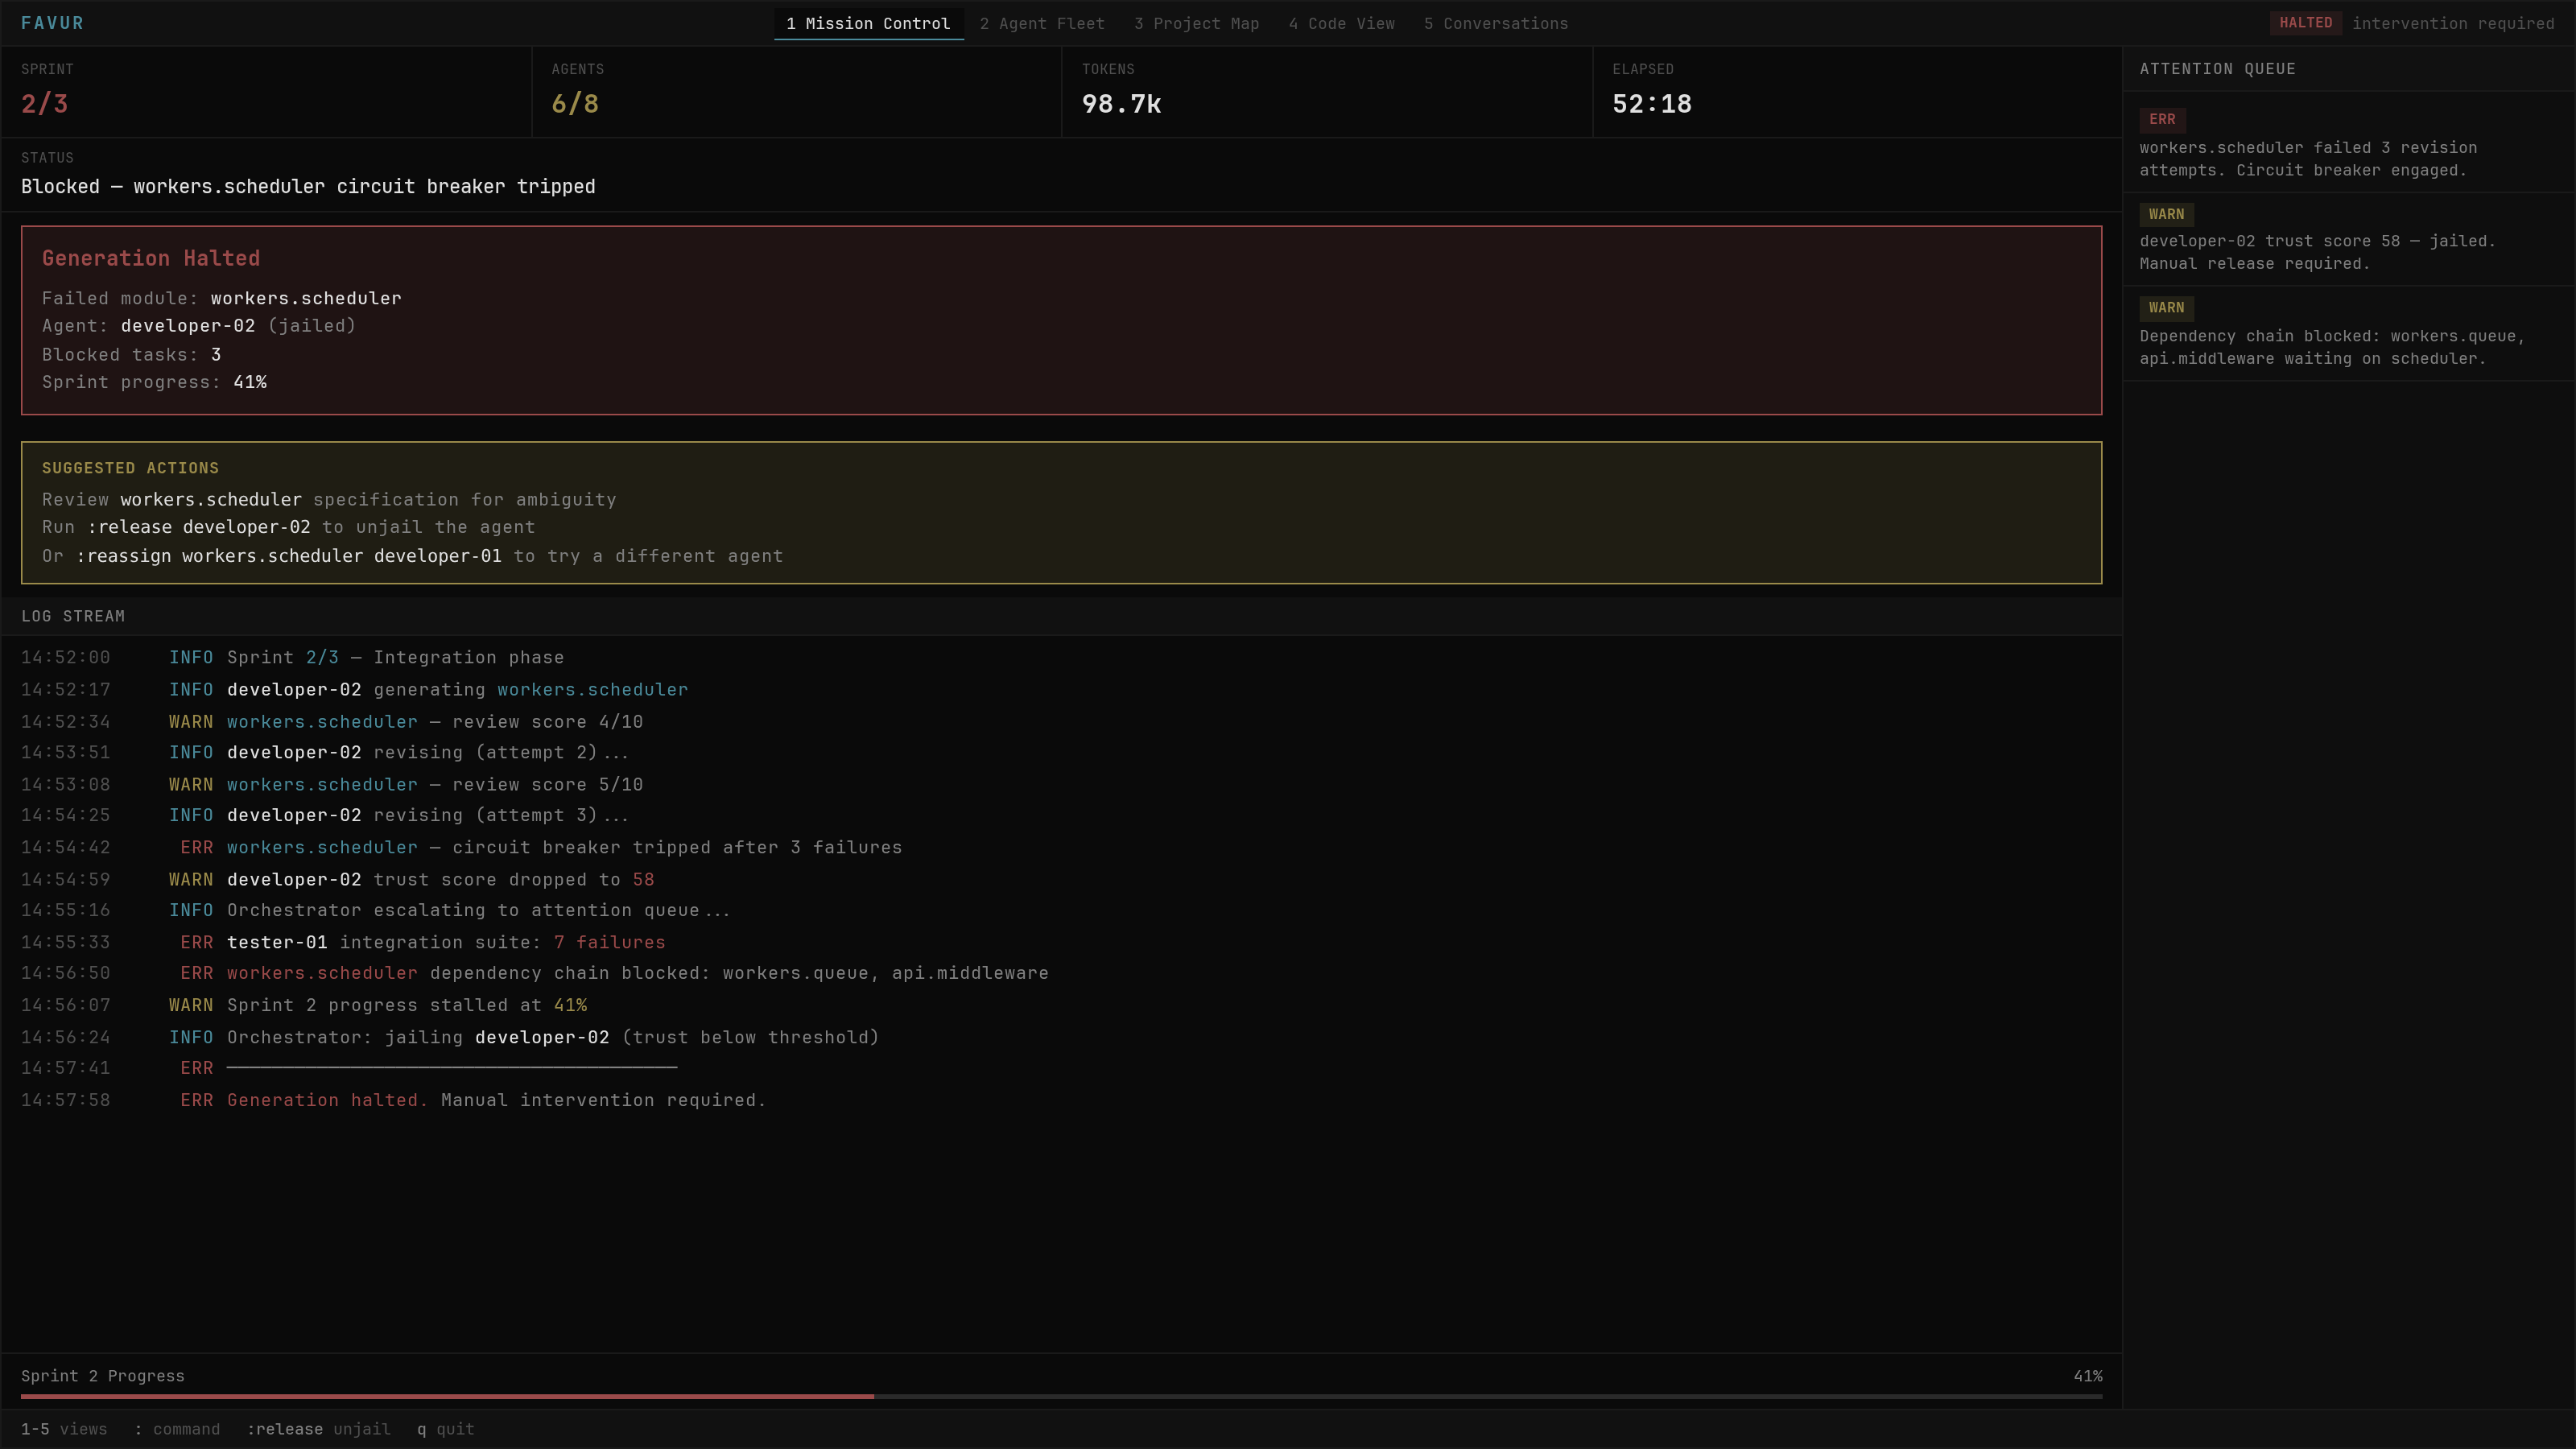Image resolution: width=2576 pixels, height=1449 pixels.
Task: Click the developer-02 jailed WARN badge
Action: [x=2166, y=214]
